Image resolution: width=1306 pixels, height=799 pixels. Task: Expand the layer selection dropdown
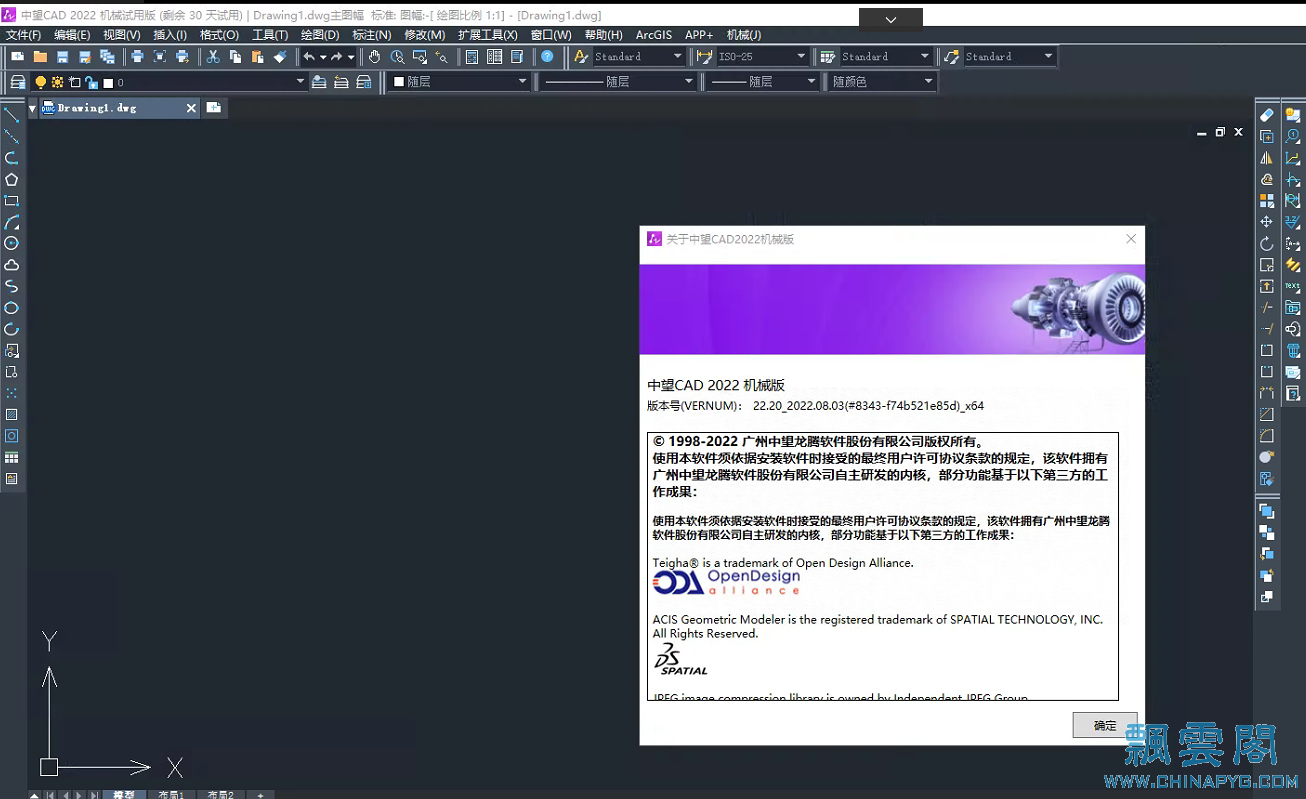[300, 82]
